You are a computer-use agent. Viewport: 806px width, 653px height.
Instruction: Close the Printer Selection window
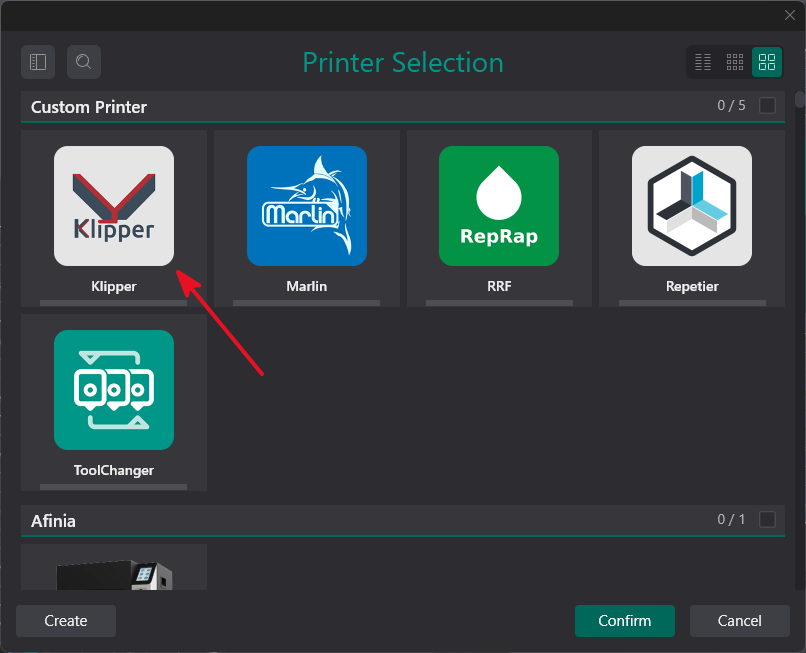[x=790, y=15]
